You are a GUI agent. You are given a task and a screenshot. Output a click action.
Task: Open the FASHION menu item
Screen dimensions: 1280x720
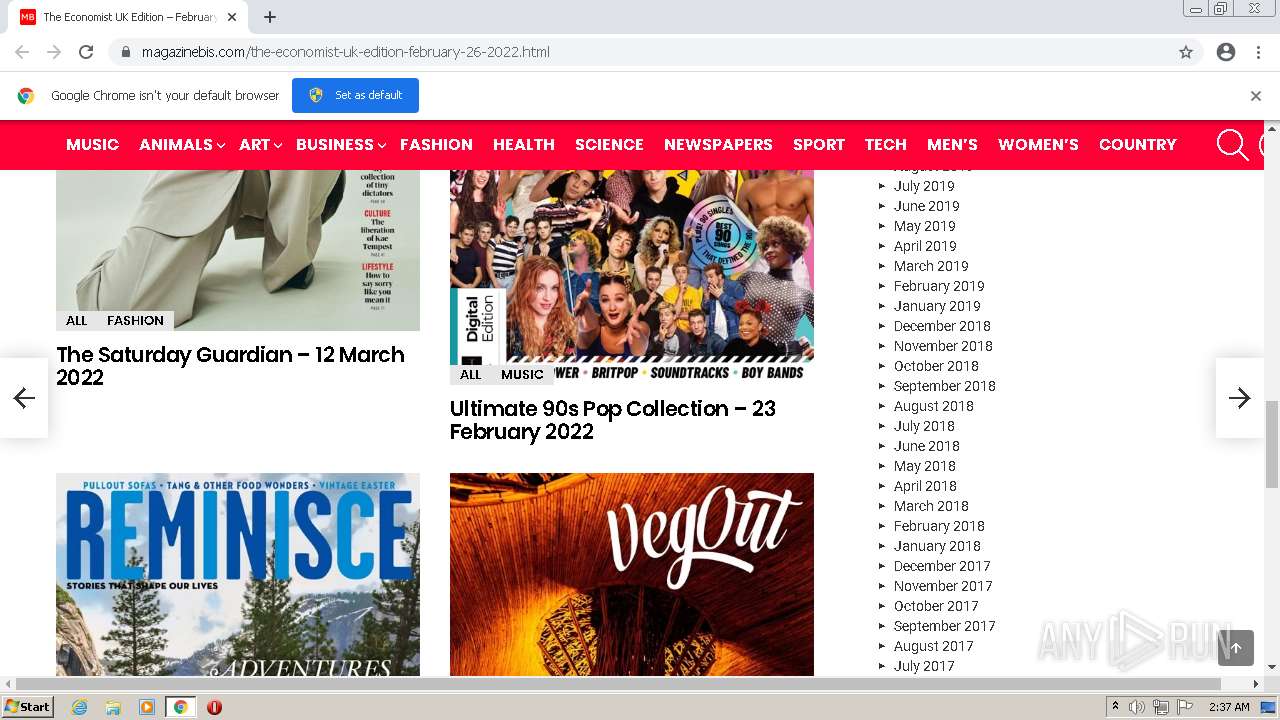tap(436, 145)
